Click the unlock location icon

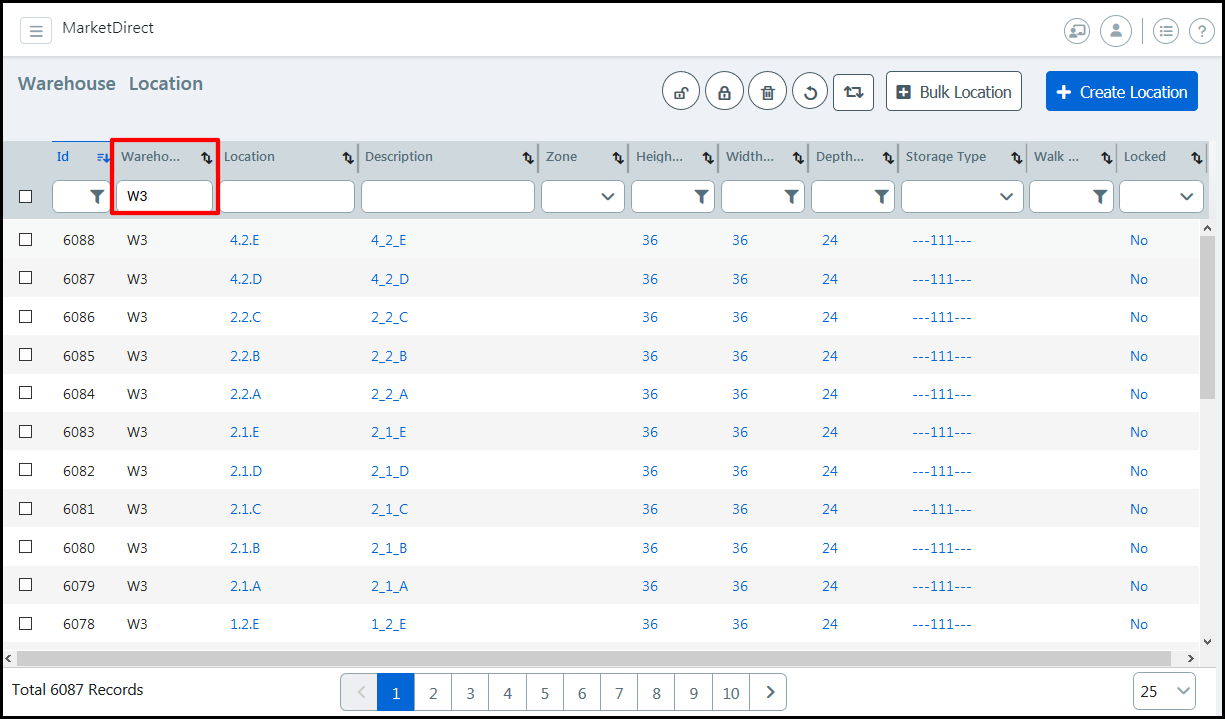pyautogui.click(x=681, y=92)
